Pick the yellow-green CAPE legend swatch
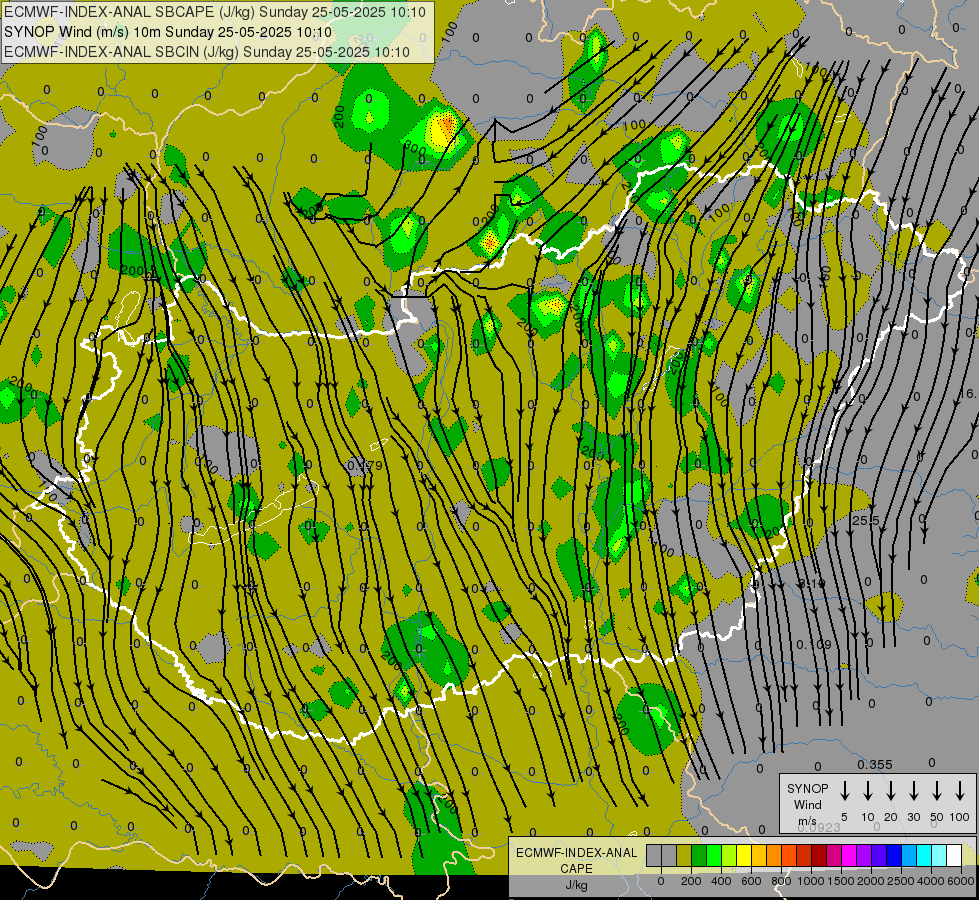Image resolution: width=979 pixels, height=900 pixels. [729, 856]
